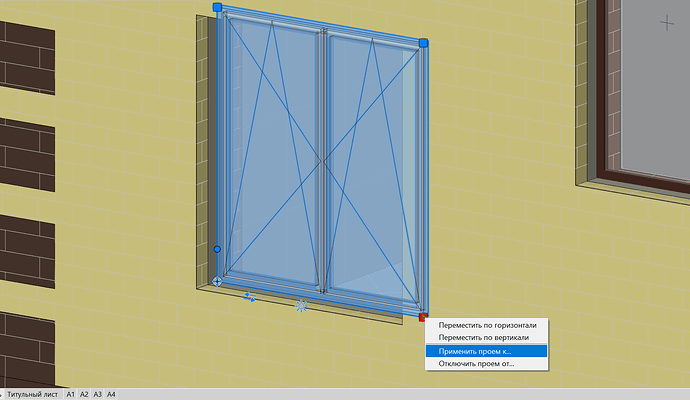Select the blue square grip at top-left window corner
This screenshot has height=400, width=690.
click(217, 7)
